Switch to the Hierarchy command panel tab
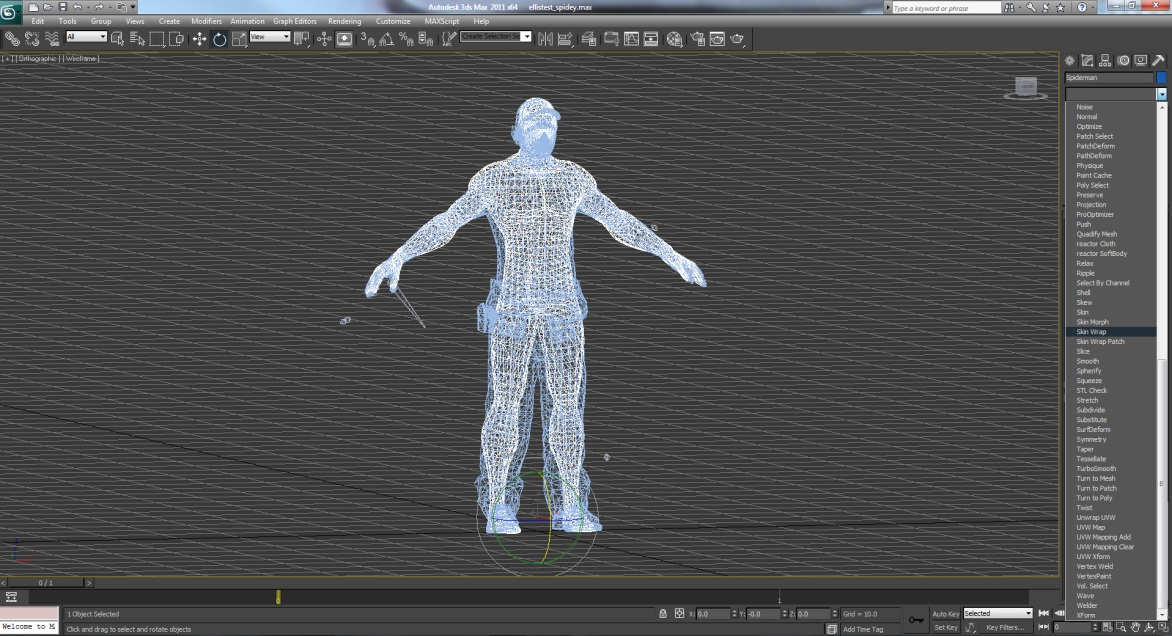 (1105, 61)
